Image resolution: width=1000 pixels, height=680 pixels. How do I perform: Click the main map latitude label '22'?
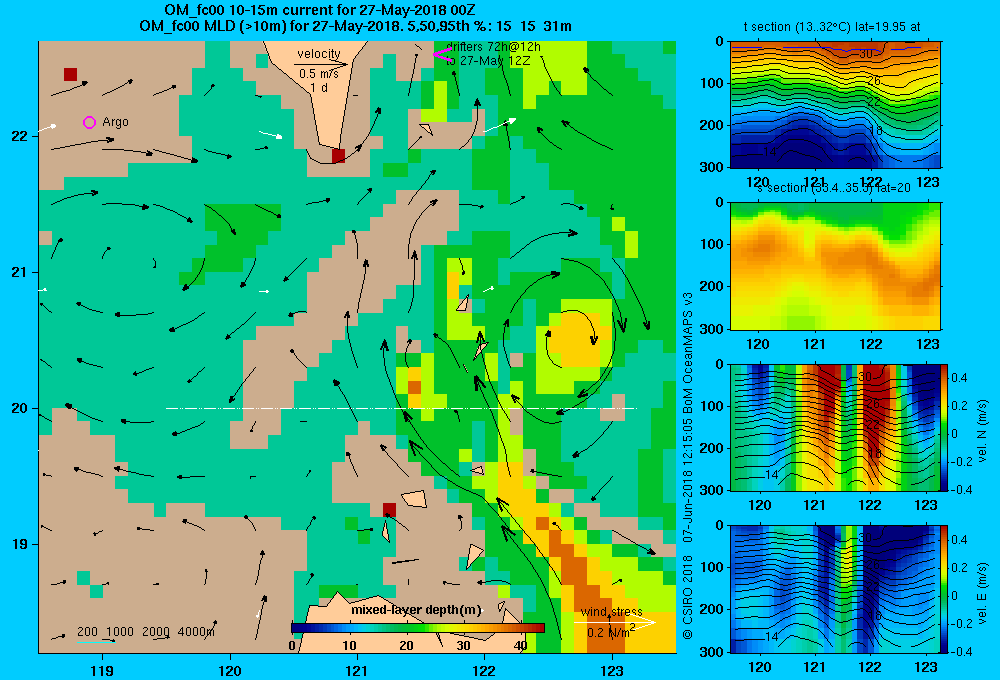click(x=19, y=136)
